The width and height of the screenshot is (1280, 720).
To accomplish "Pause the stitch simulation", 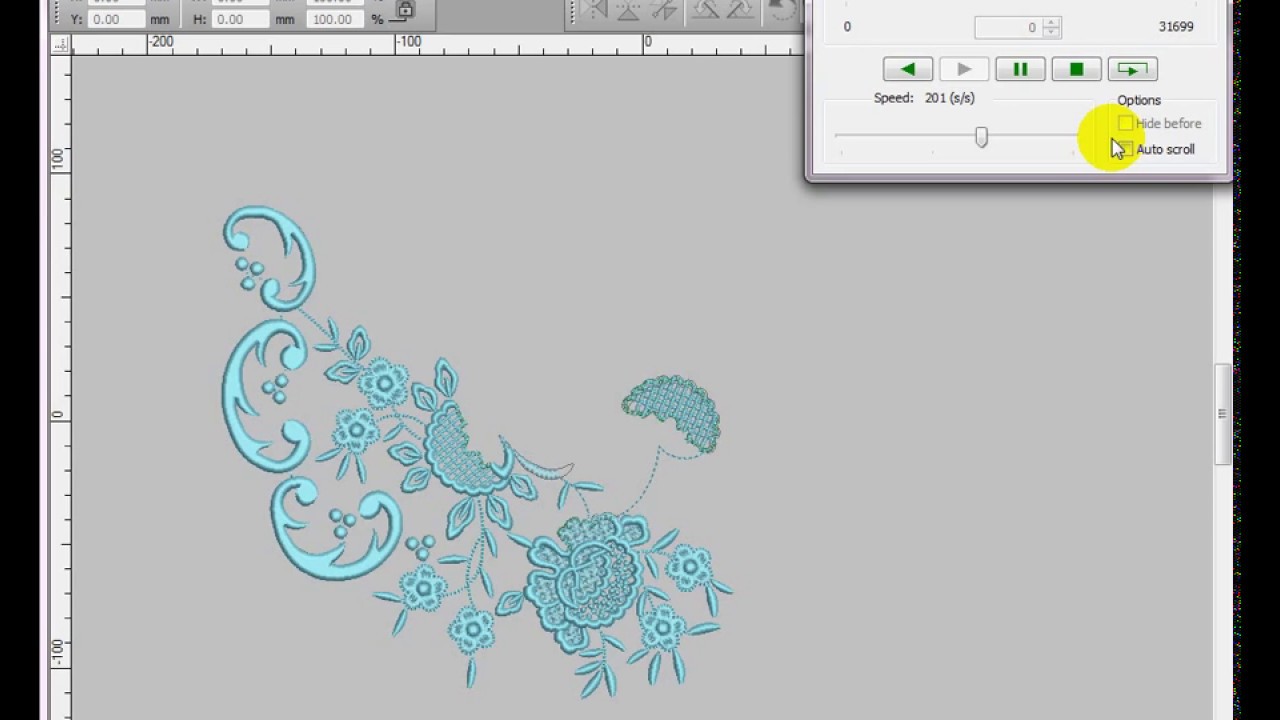I will [1020, 69].
